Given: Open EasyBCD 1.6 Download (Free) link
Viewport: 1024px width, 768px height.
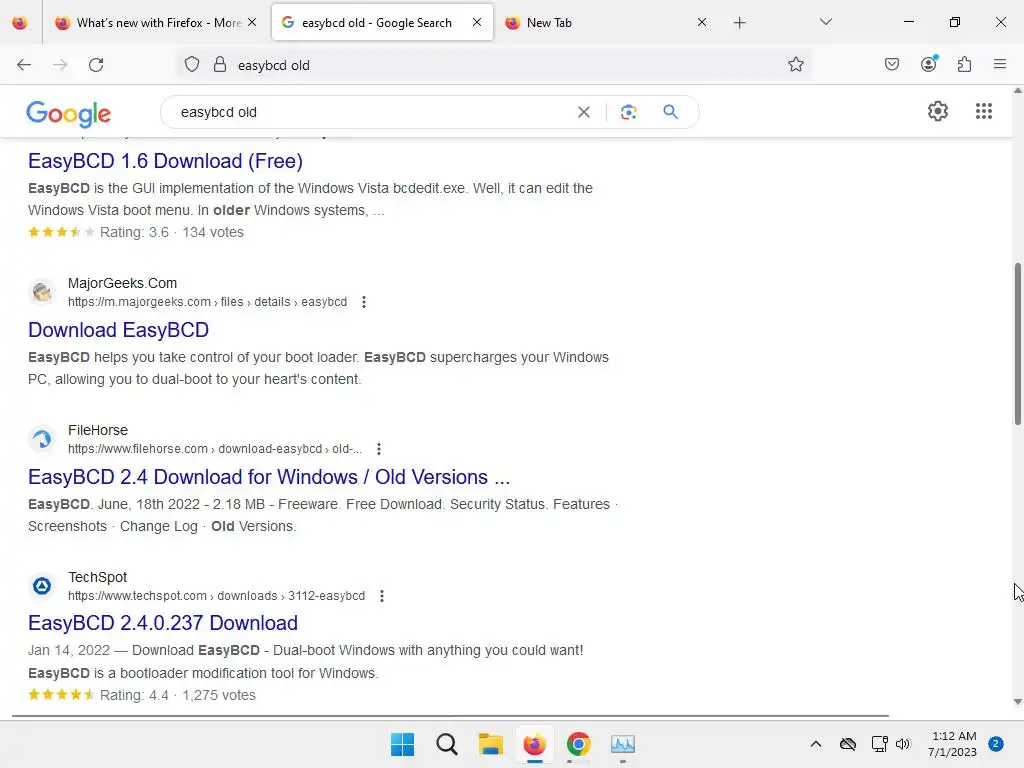Looking at the screenshot, I should coord(165,161).
